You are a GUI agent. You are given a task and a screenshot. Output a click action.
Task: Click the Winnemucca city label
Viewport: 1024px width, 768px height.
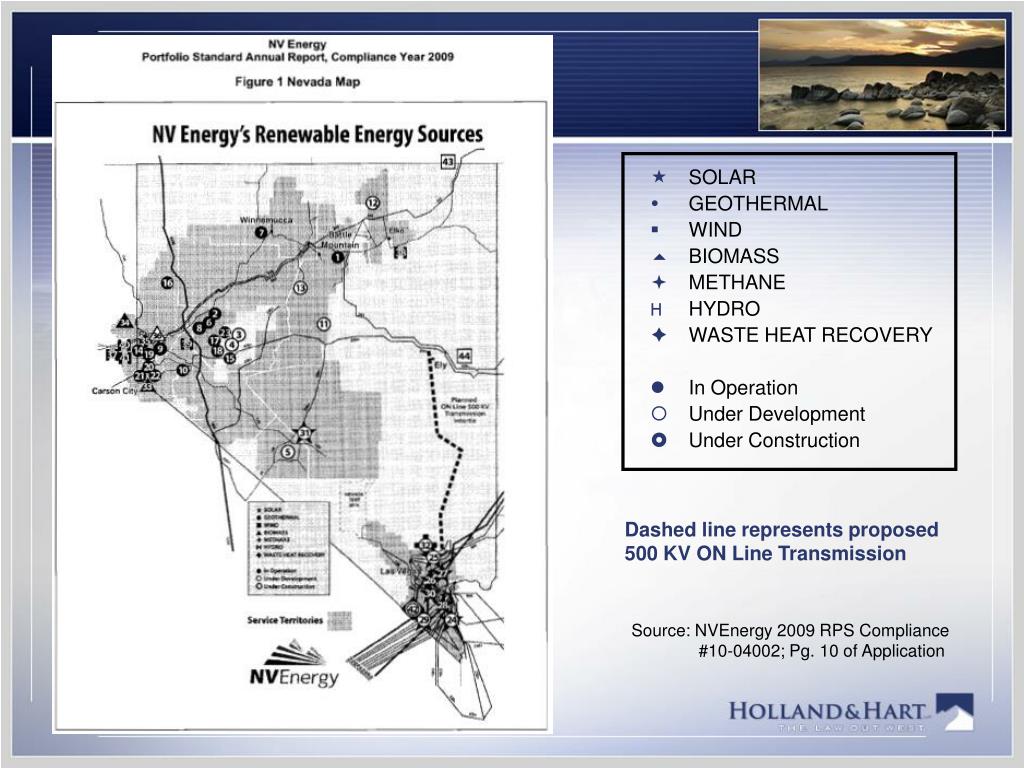point(266,220)
